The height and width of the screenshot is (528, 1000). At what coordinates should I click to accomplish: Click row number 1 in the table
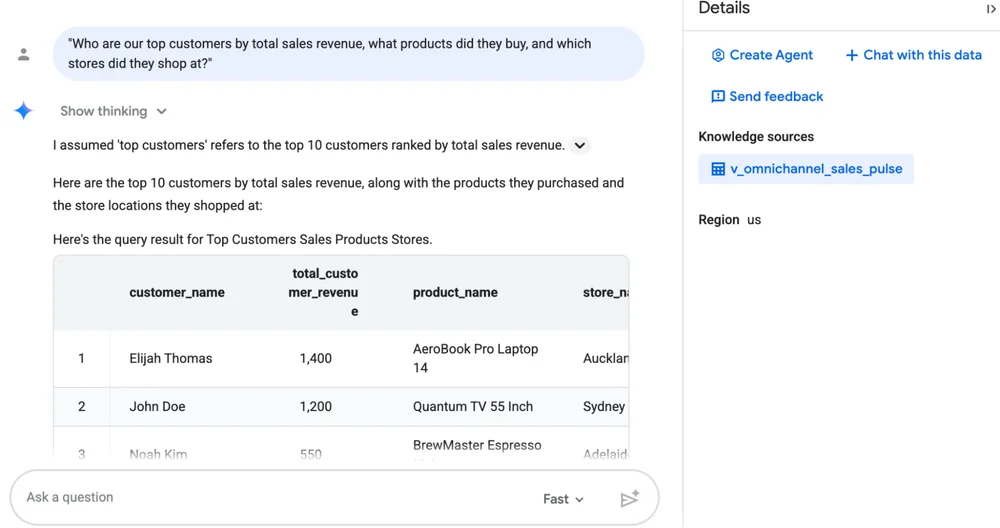(x=81, y=358)
